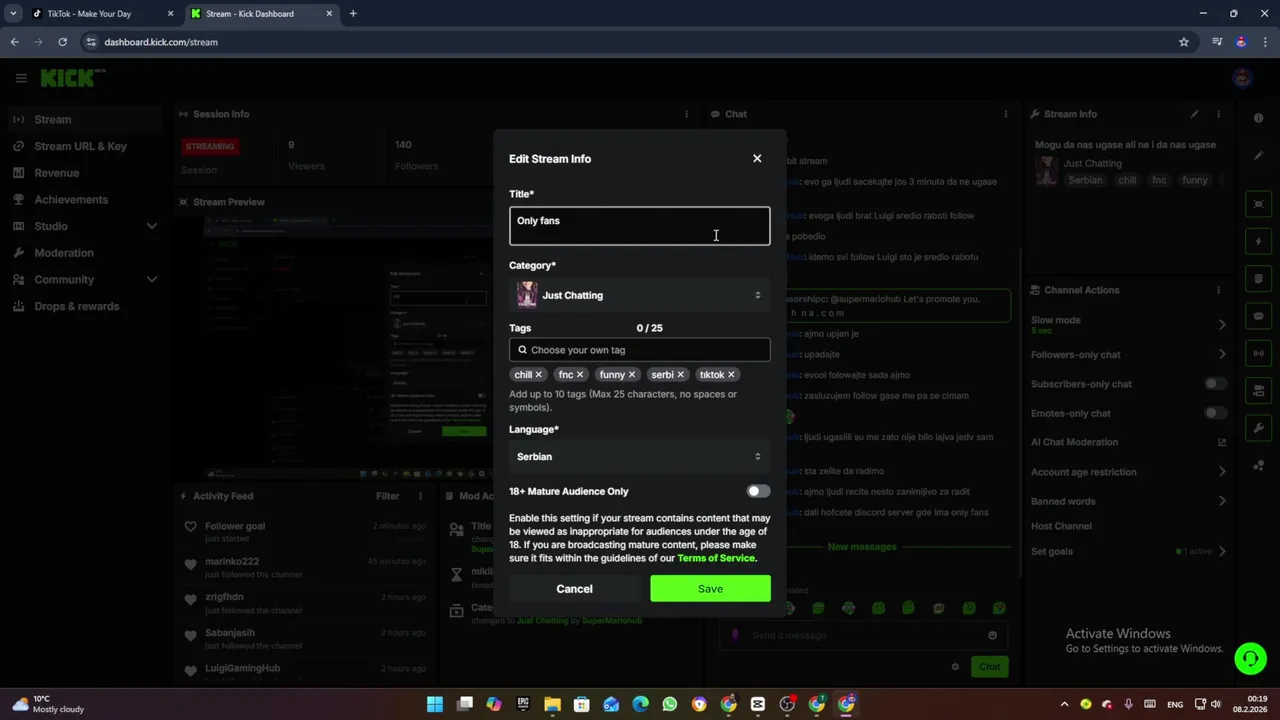Open WhatsApp from the taskbar
Image resolution: width=1280 pixels, height=720 pixels.
(x=670, y=704)
